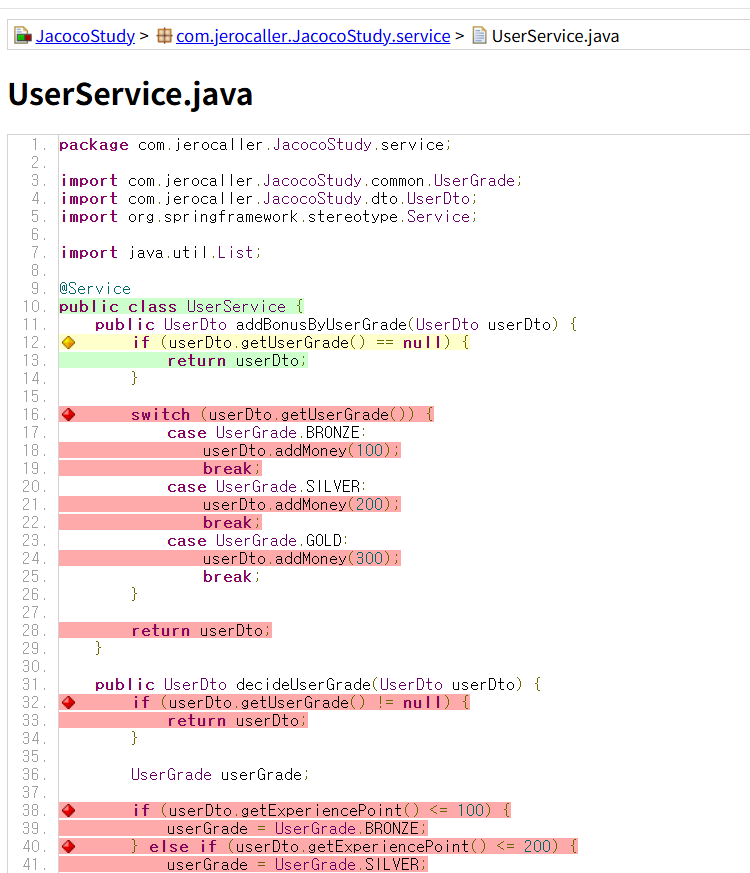The height and width of the screenshot is (873, 750).
Task: Click the red 'userDto.addMoney(100);' line
Action: (x=300, y=451)
